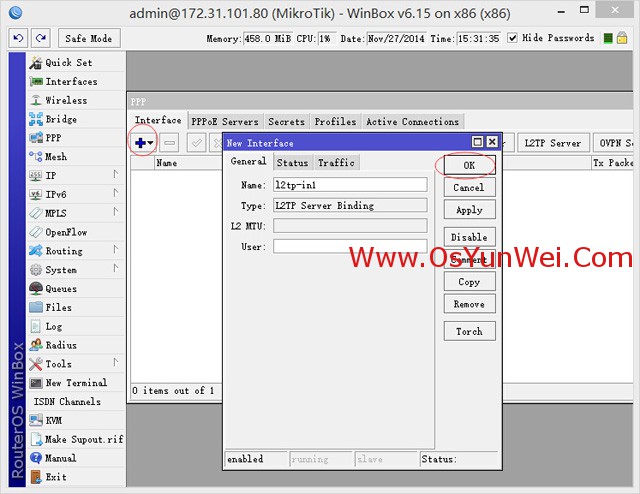The width and height of the screenshot is (640, 494).
Task: Open the Files section
Action: point(77,307)
